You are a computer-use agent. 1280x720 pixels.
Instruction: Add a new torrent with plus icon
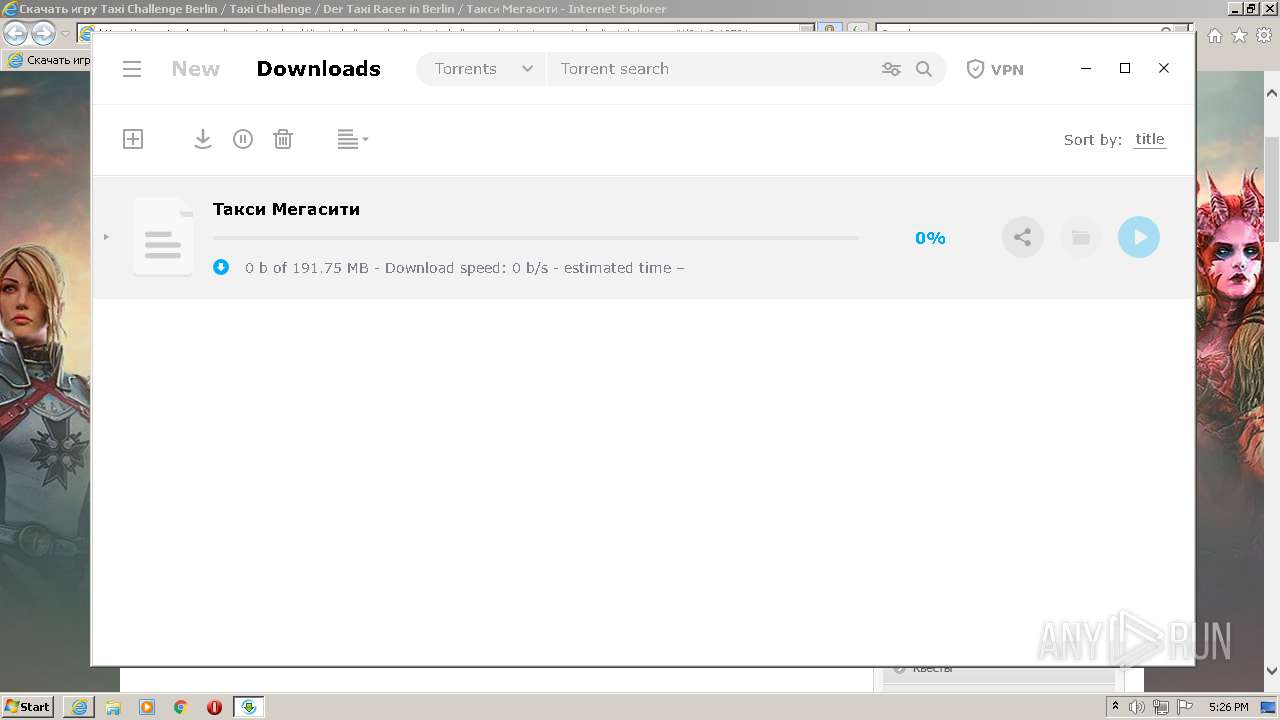[x=133, y=139]
